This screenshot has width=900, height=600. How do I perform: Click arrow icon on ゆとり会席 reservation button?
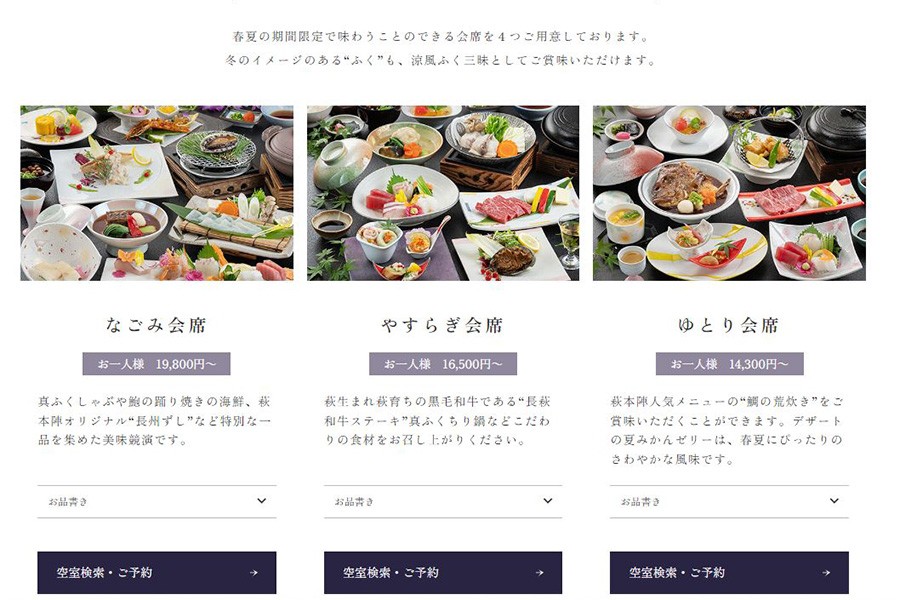point(826,572)
